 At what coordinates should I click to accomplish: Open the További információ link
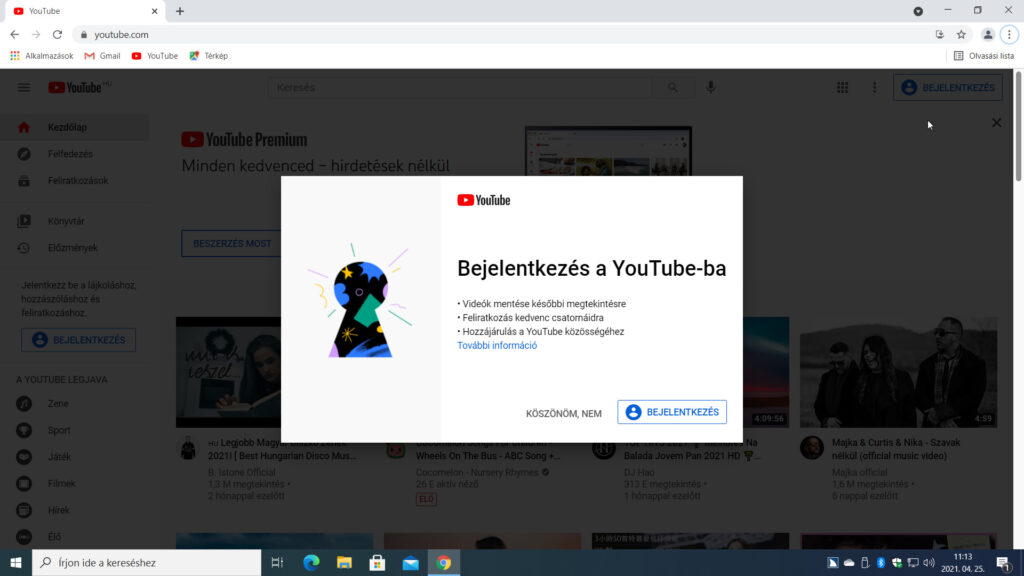pyautogui.click(x=497, y=345)
